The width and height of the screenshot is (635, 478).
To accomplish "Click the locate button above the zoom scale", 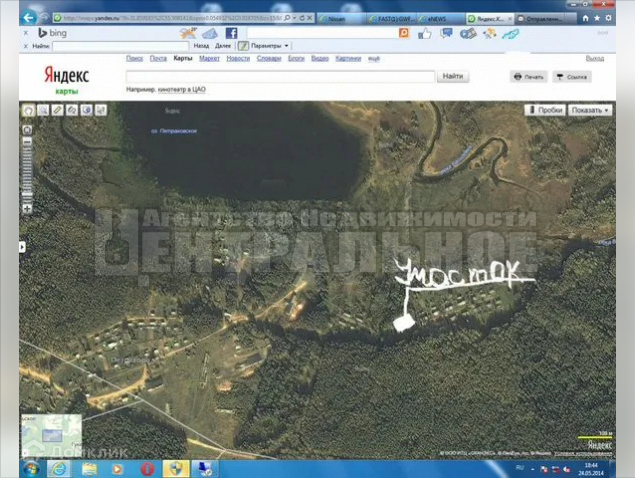I will pos(27,130).
